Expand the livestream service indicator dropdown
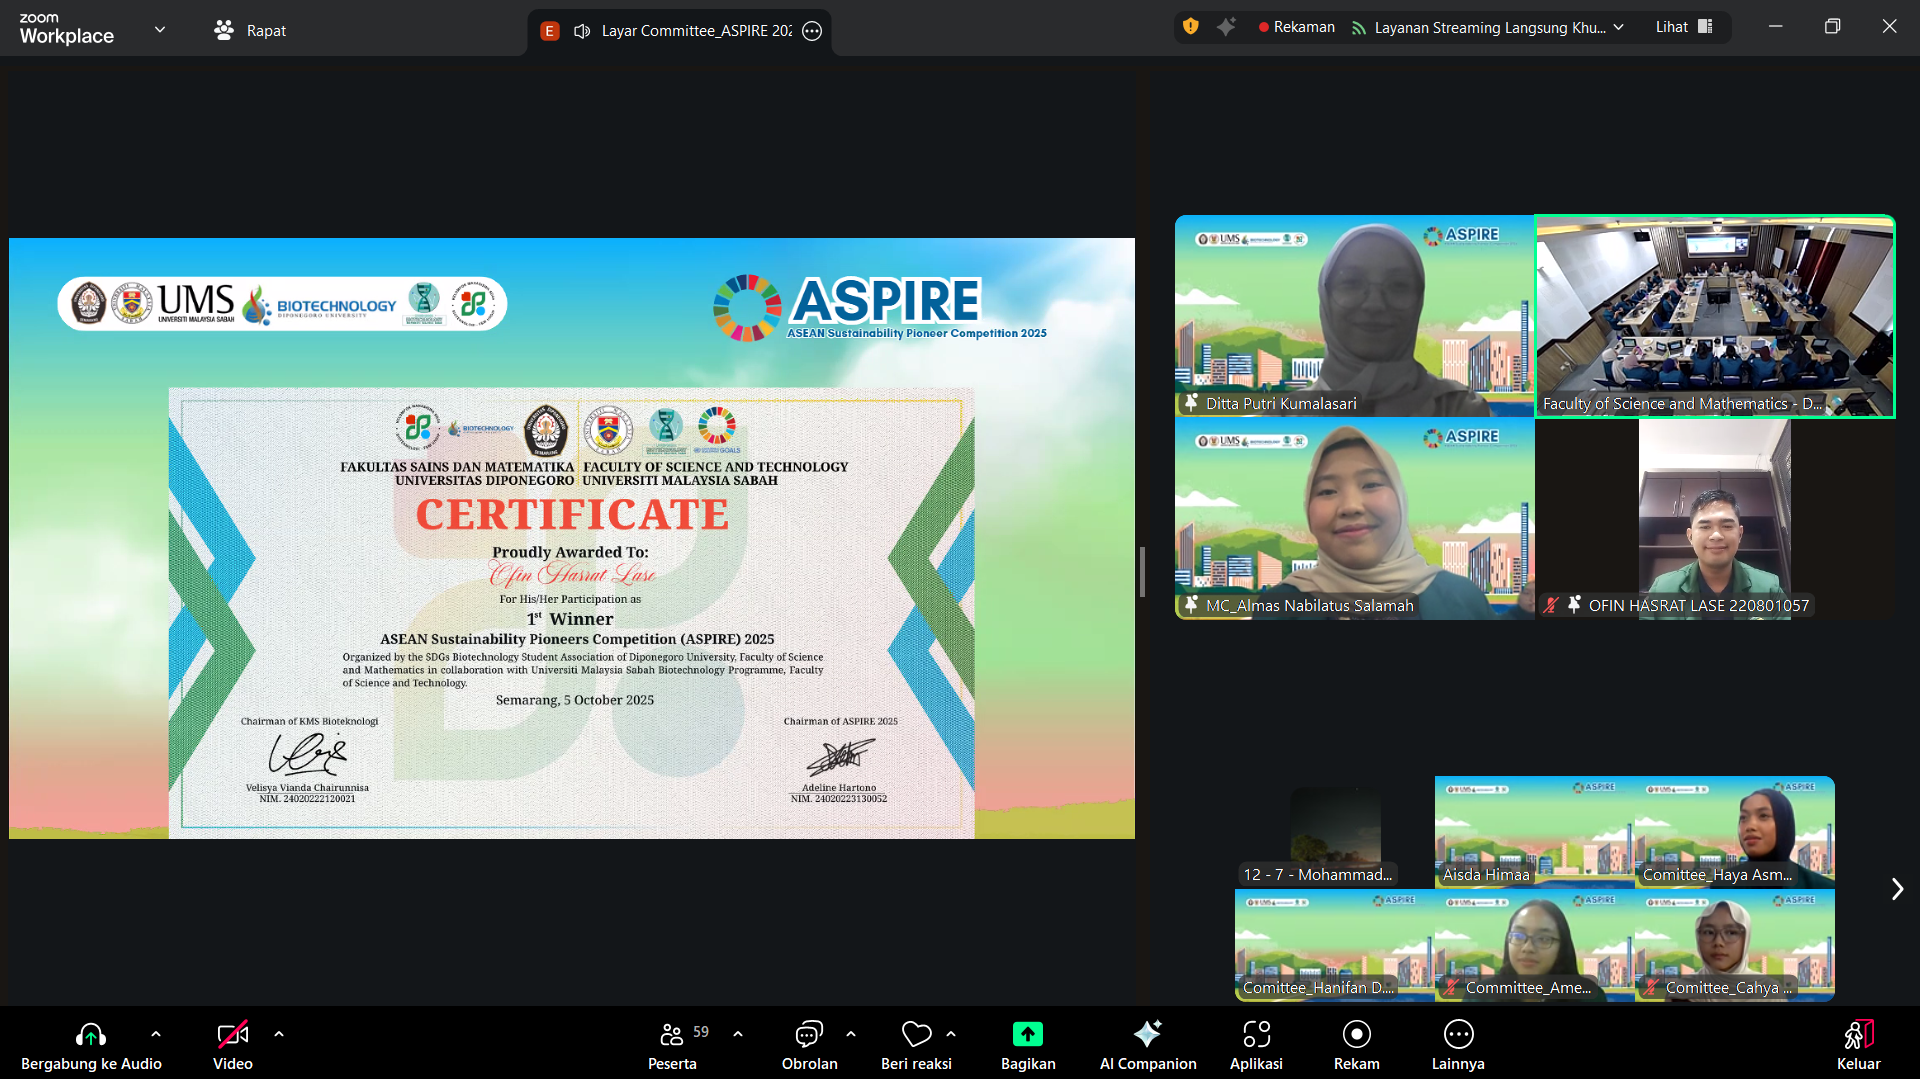Image resolution: width=1920 pixels, height=1080 pixels. [1619, 27]
